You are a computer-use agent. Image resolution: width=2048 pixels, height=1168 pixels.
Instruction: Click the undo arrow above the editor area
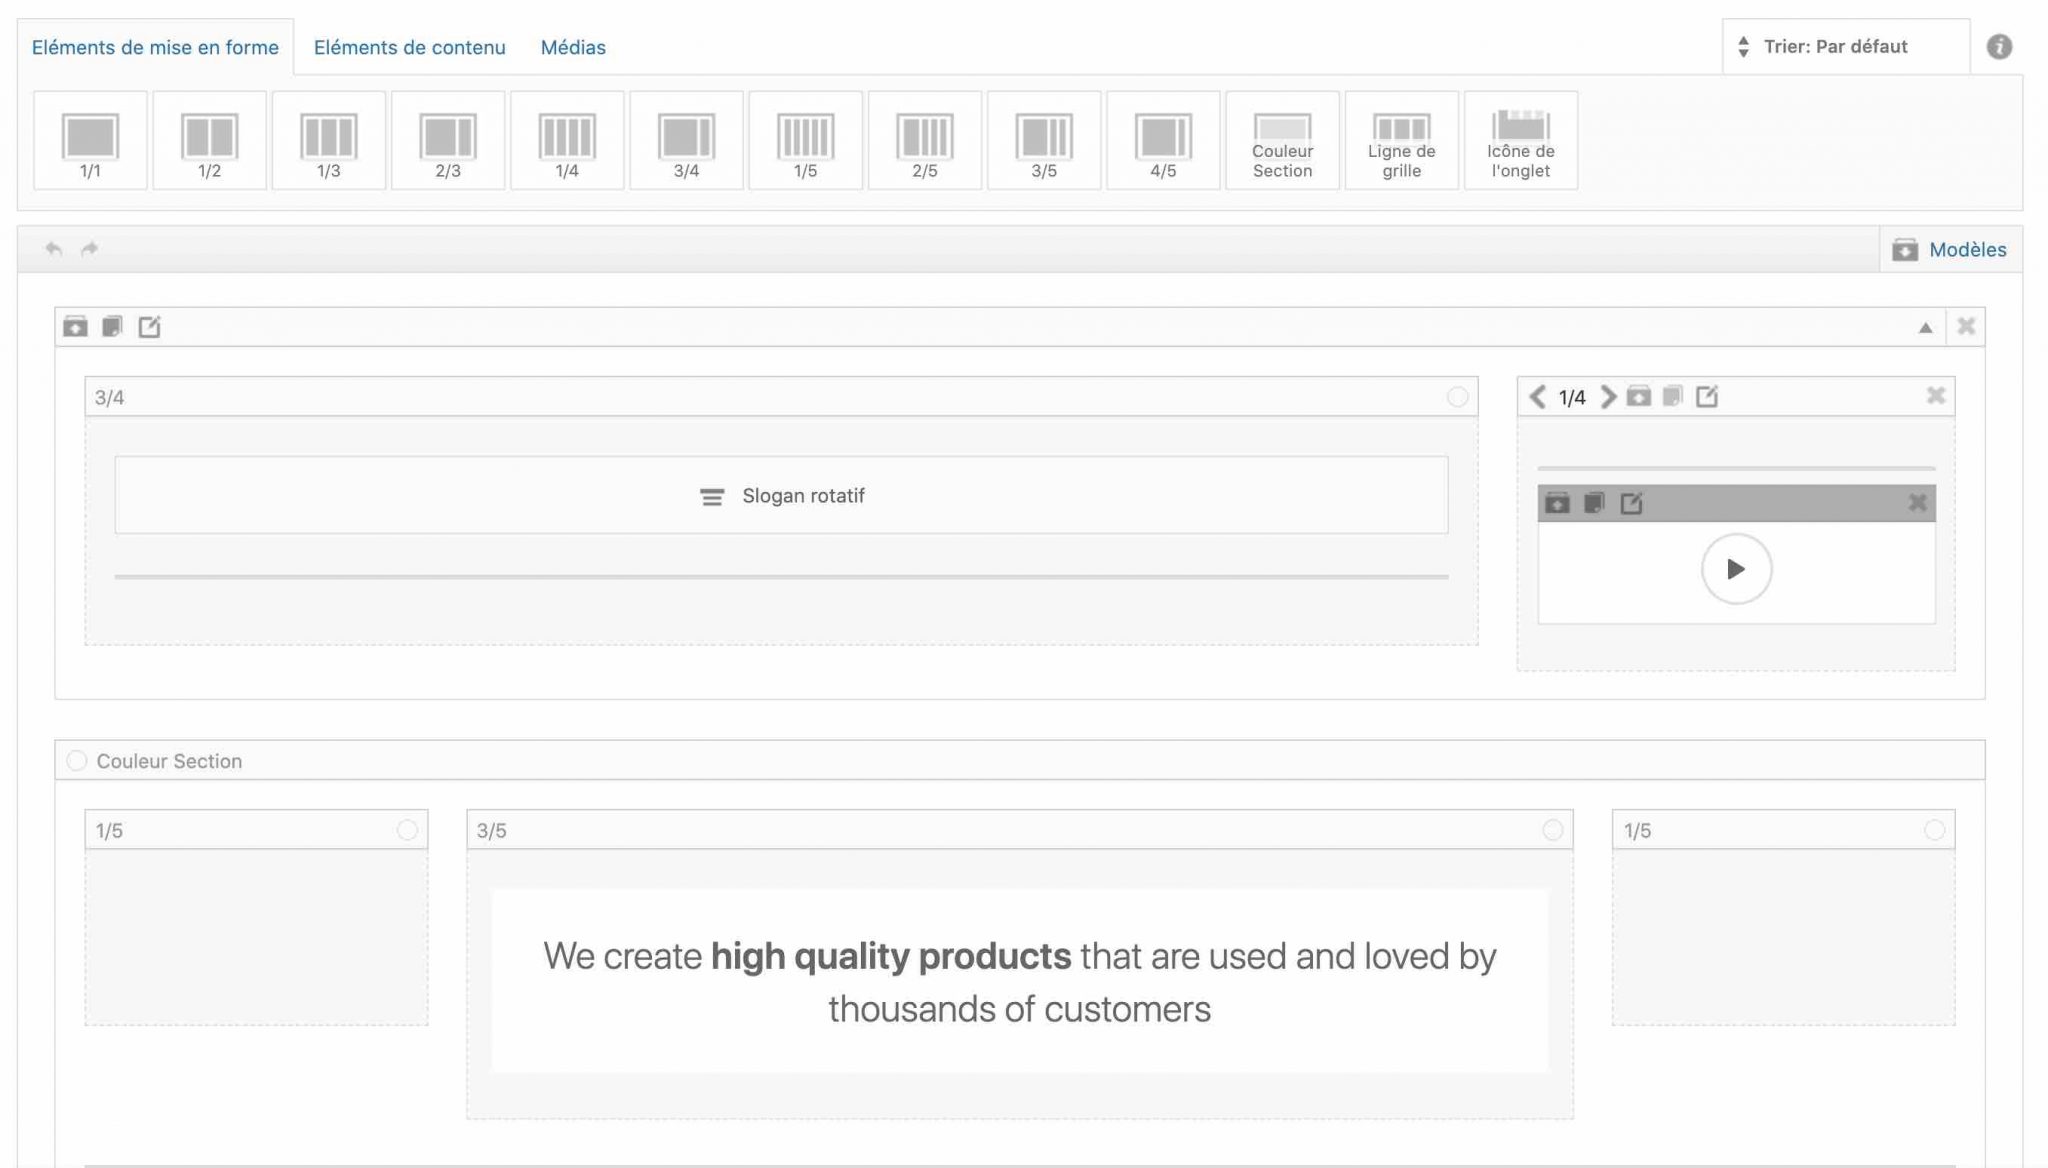tap(51, 247)
